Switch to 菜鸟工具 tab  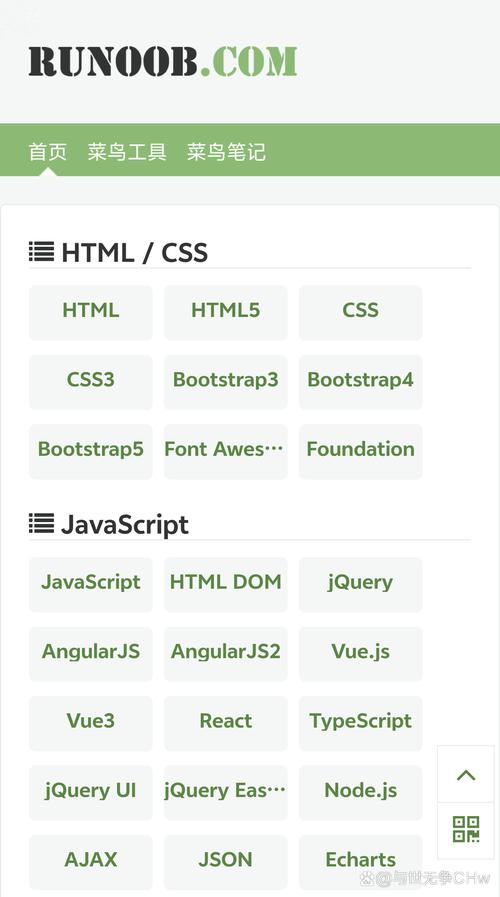(127, 152)
